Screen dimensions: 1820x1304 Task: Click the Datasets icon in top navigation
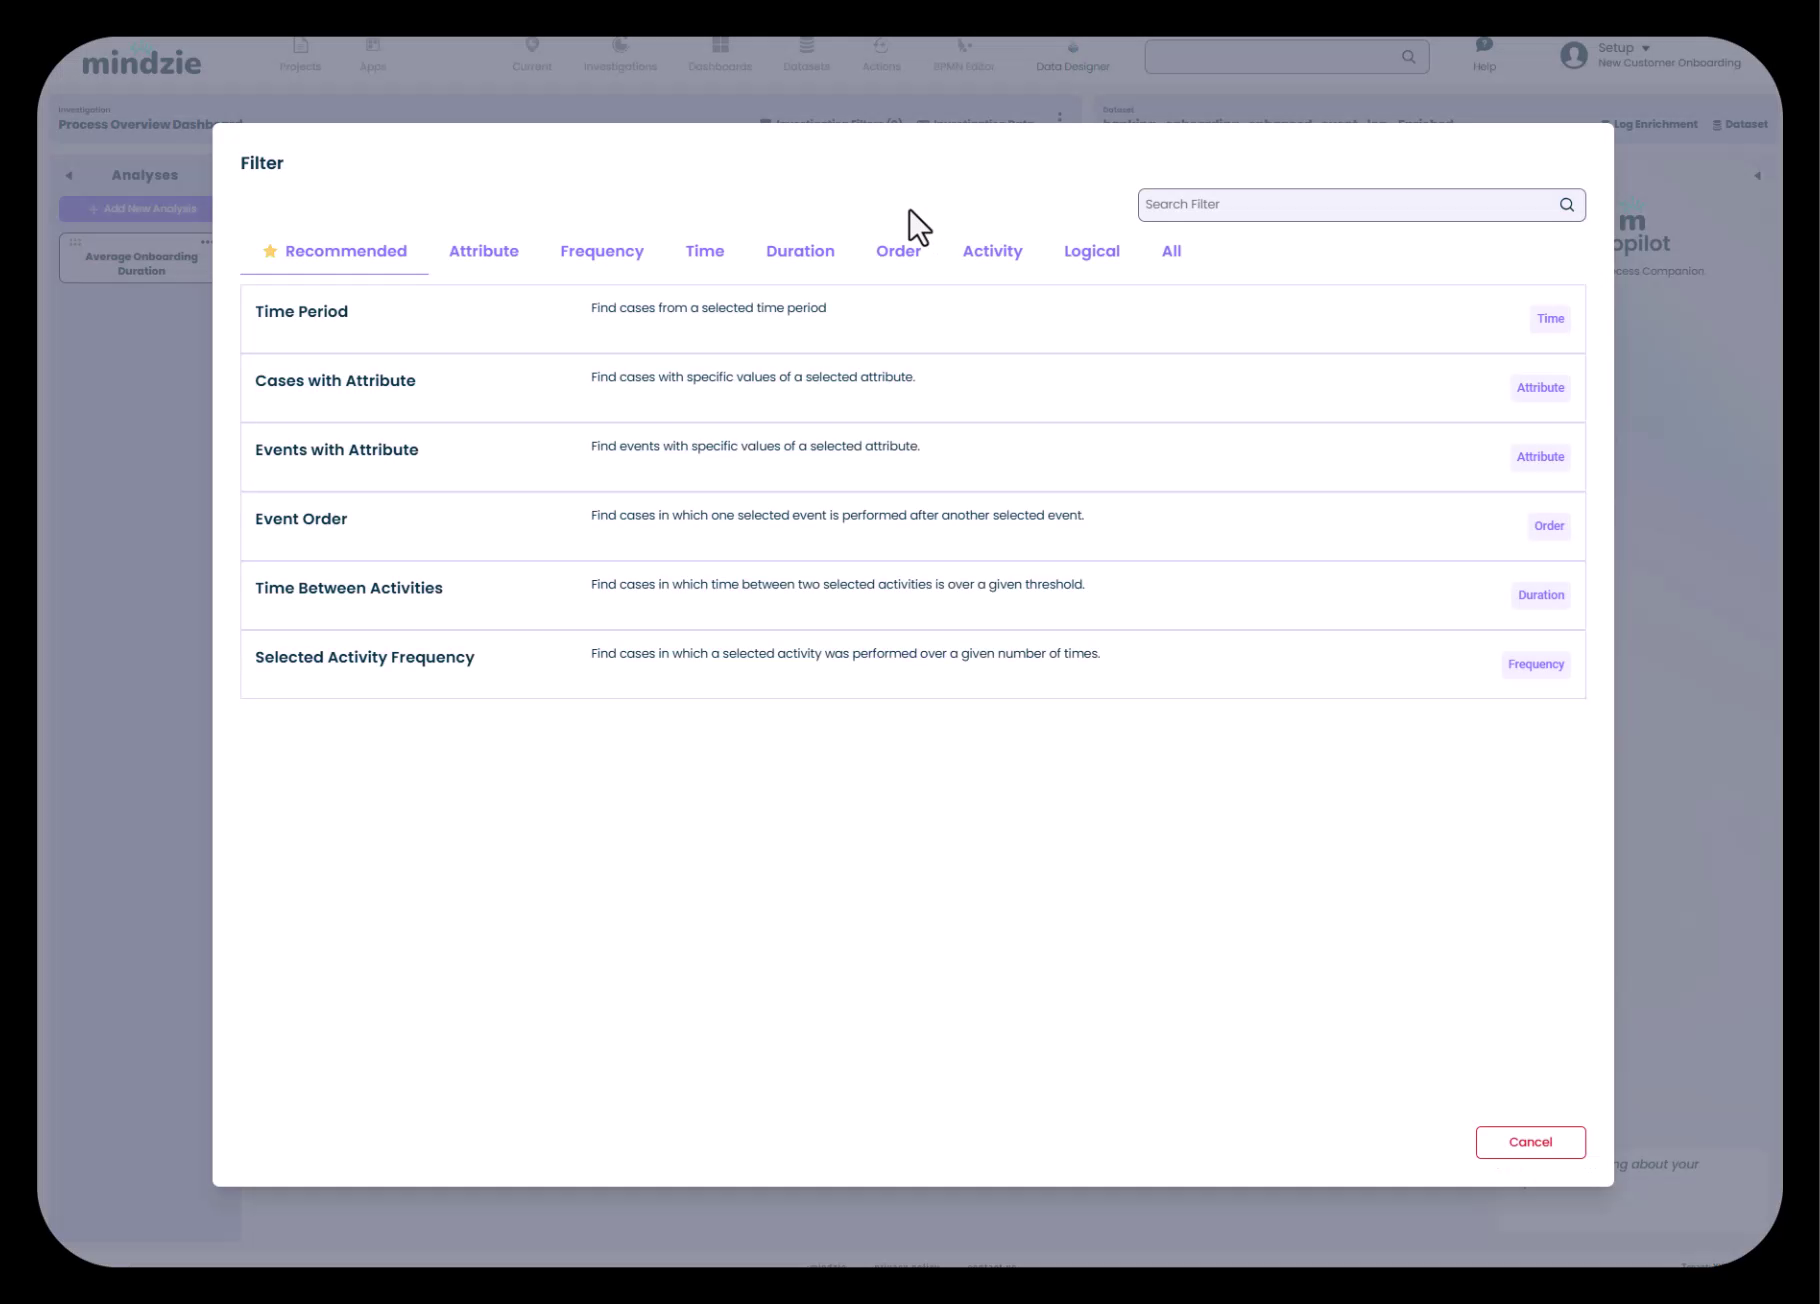(x=806, y=46)
